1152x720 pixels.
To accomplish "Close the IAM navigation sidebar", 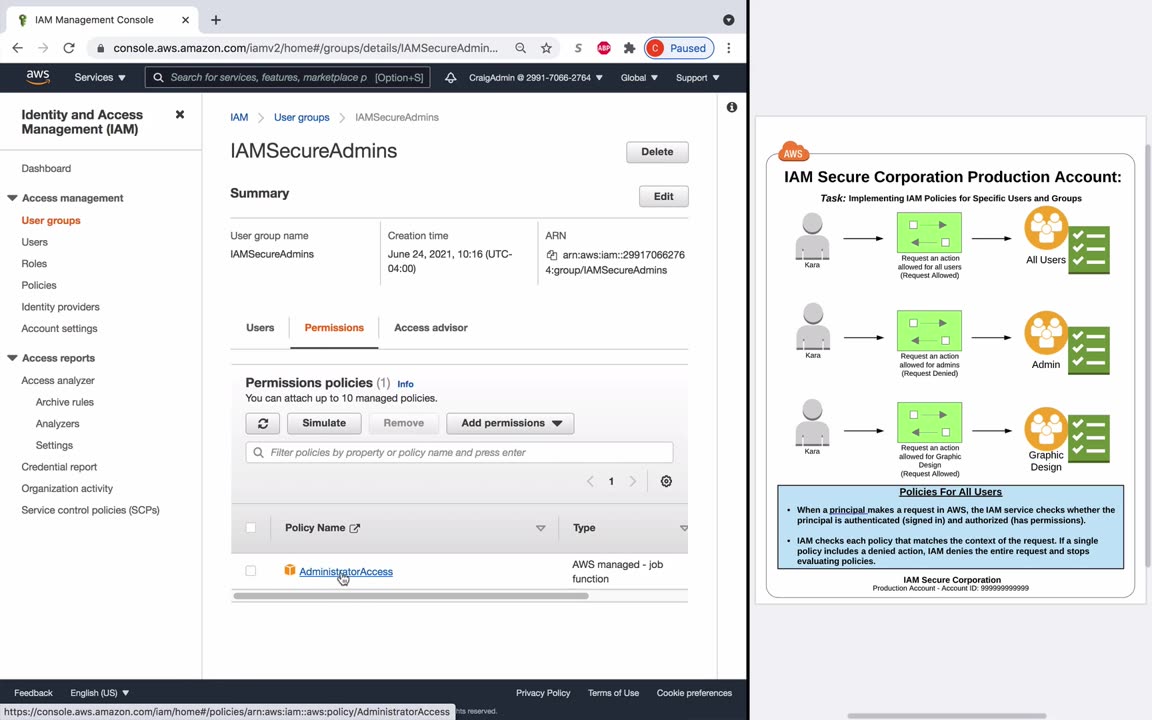I will coord(180,115).
